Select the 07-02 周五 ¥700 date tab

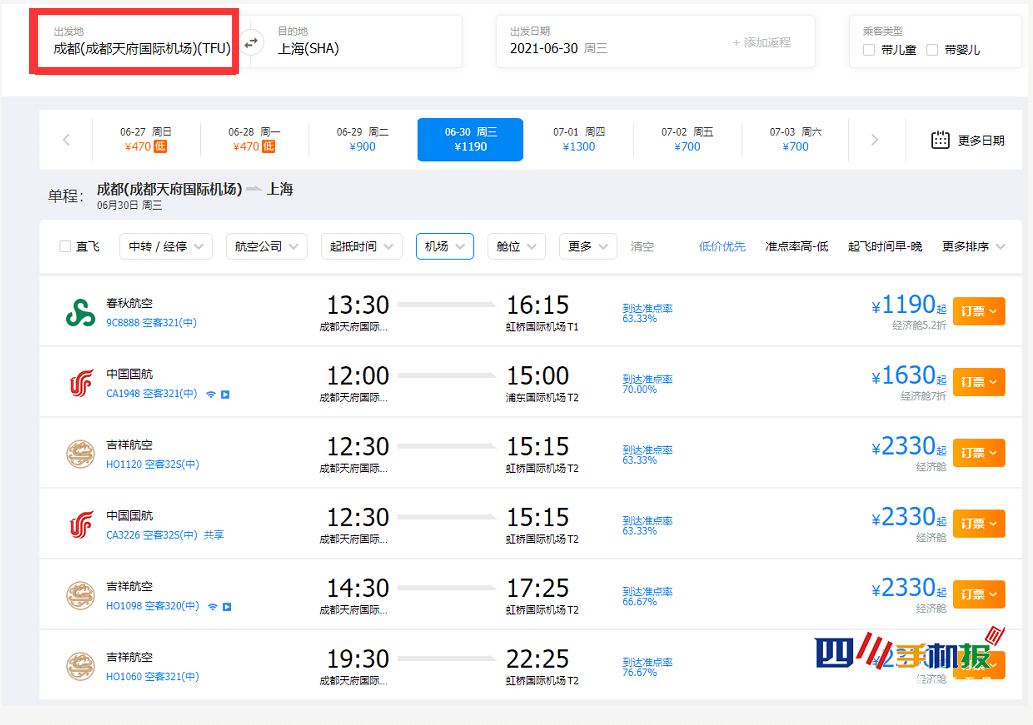(687, 140)
